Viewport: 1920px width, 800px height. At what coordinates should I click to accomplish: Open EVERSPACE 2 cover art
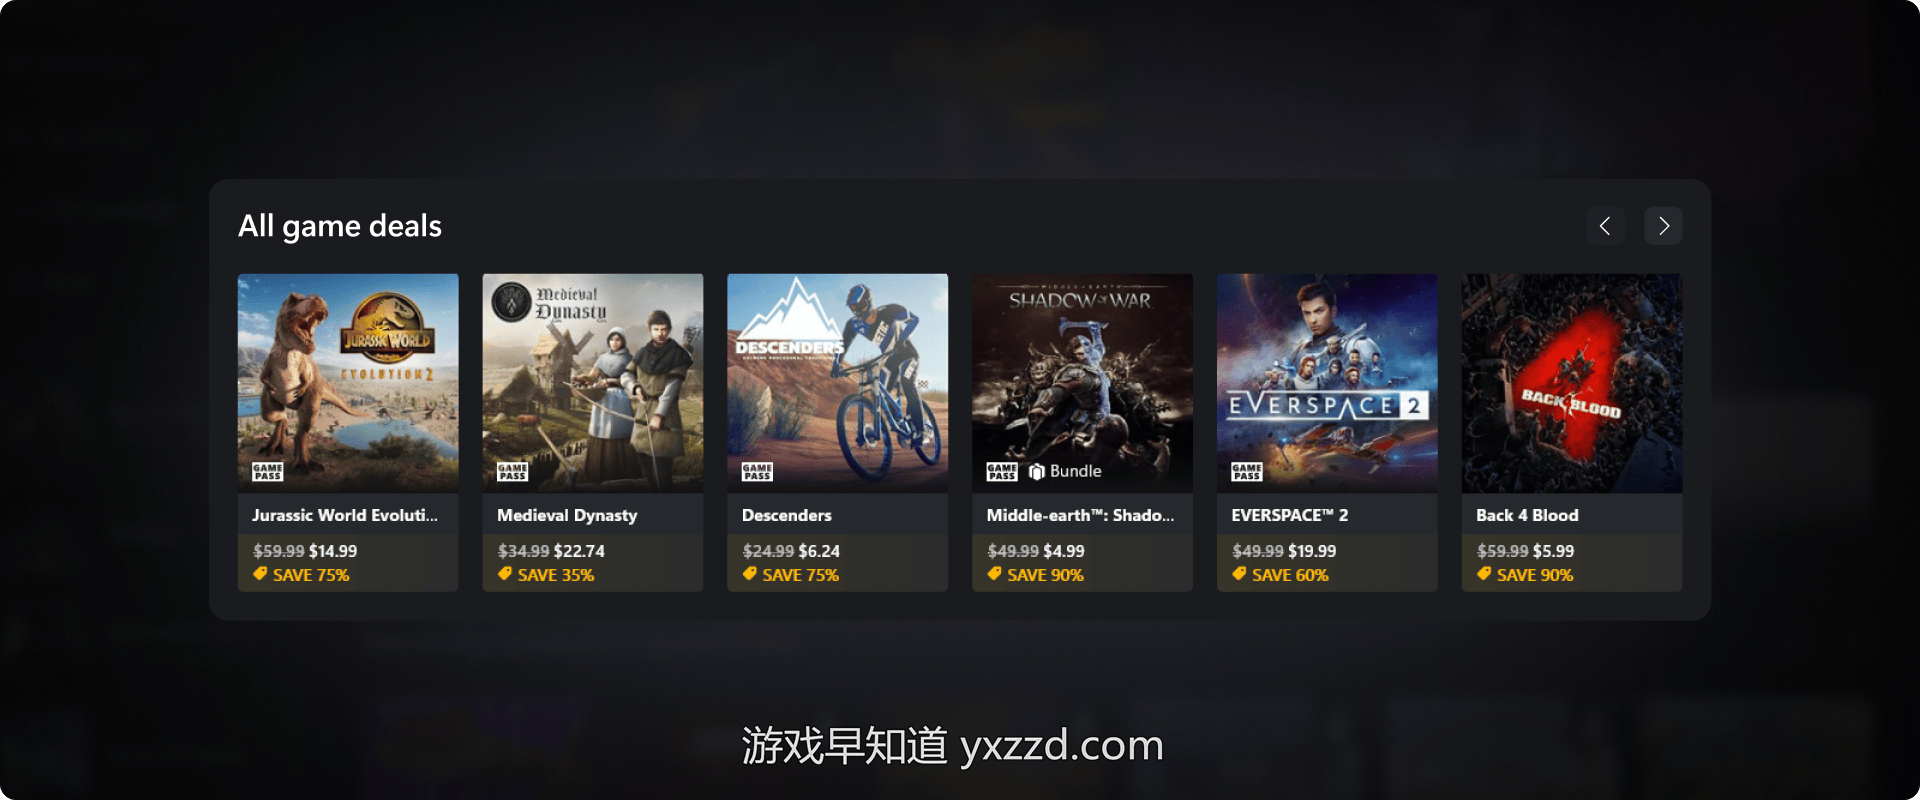(1327, 383)
